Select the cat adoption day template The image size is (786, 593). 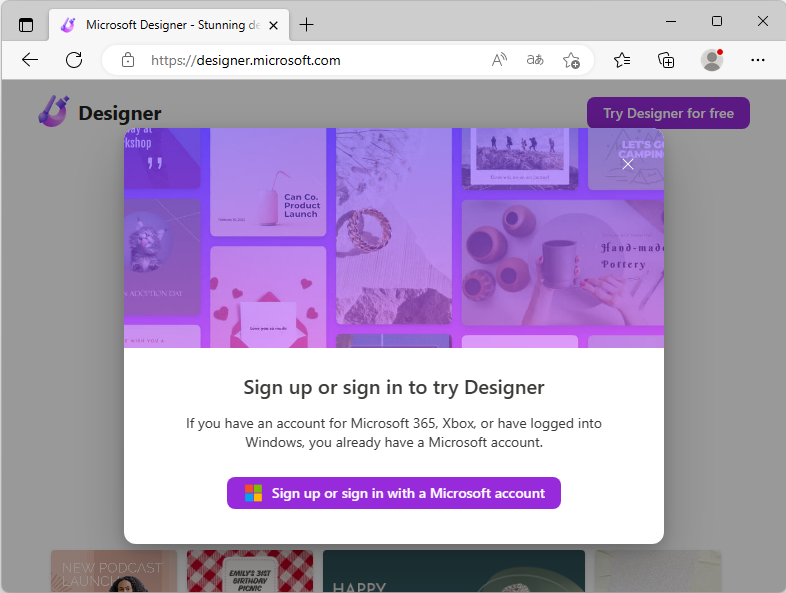(x=162, y=257)
